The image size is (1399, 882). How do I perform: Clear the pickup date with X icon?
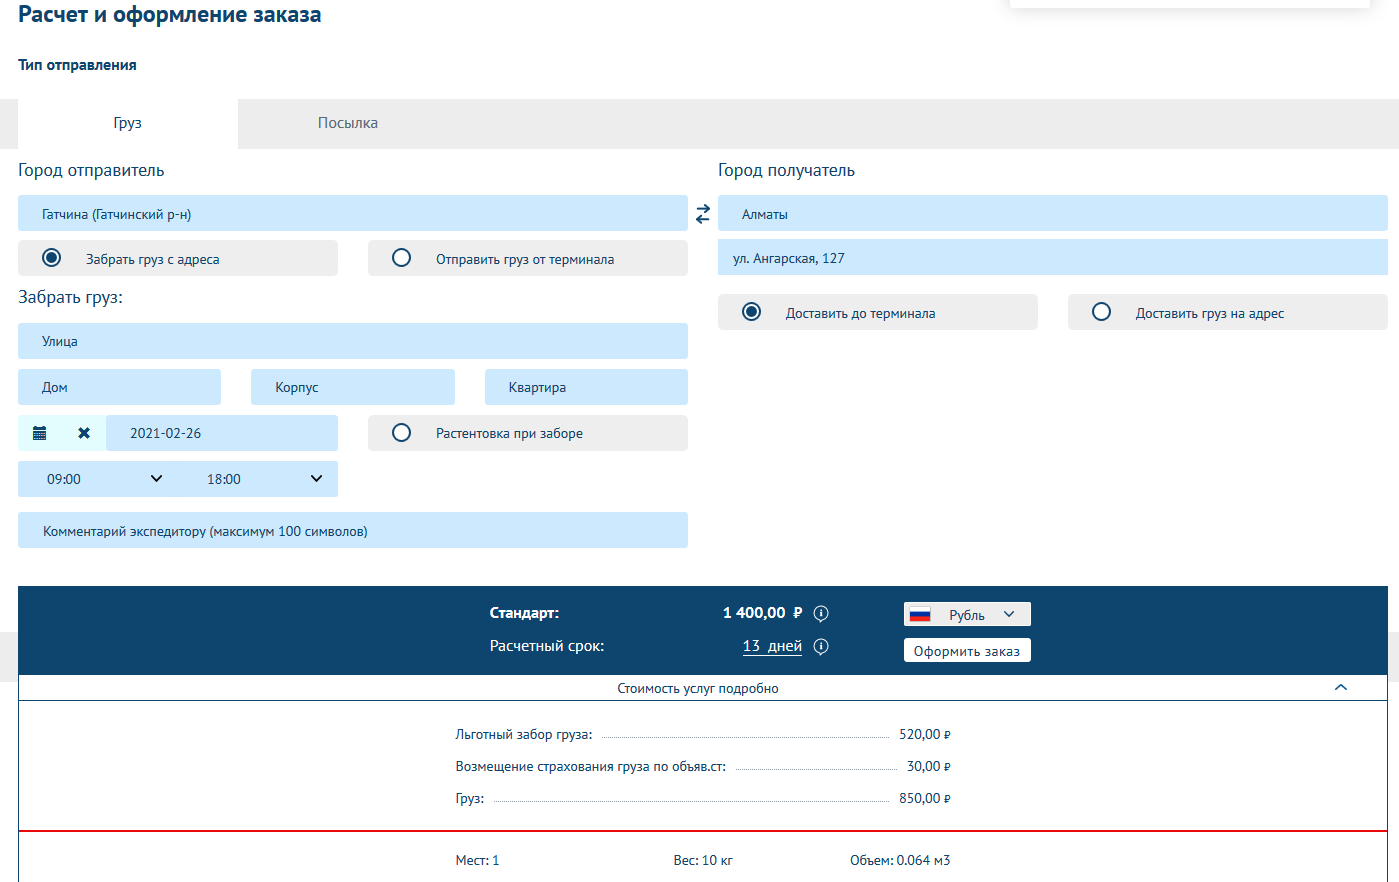(x=84, y=433)
